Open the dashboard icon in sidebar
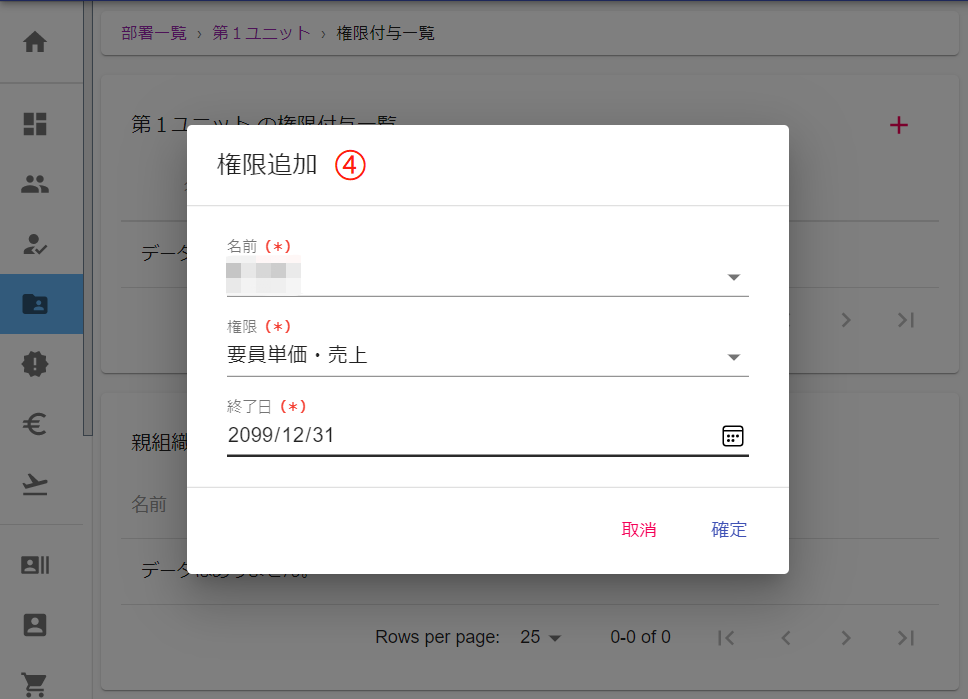Viewport: 968px width, 699px height. click(35, 124)
